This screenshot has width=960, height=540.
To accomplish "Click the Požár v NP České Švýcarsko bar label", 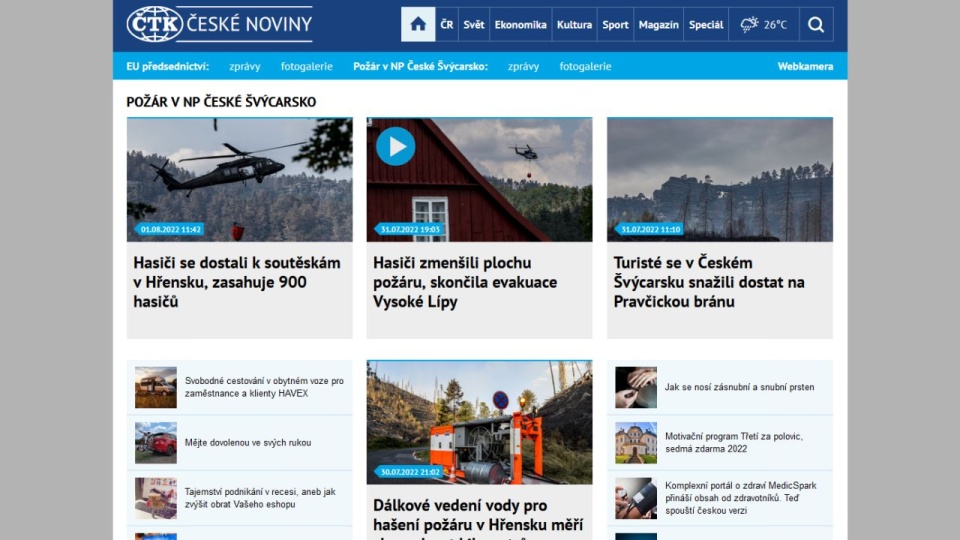I will click(421, 66).
